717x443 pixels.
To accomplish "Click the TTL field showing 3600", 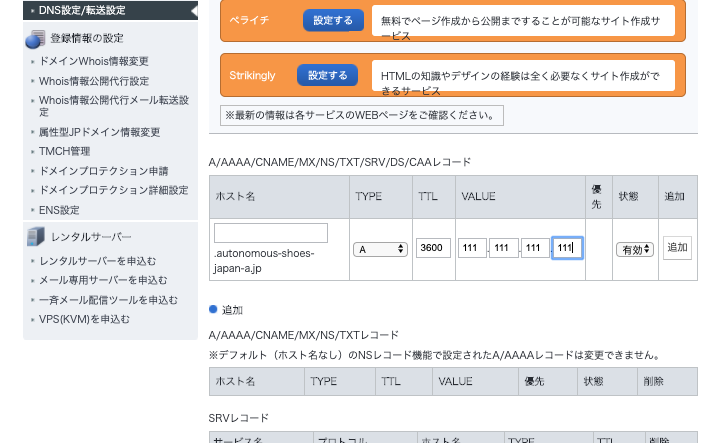I will click(x=433, y=248).
